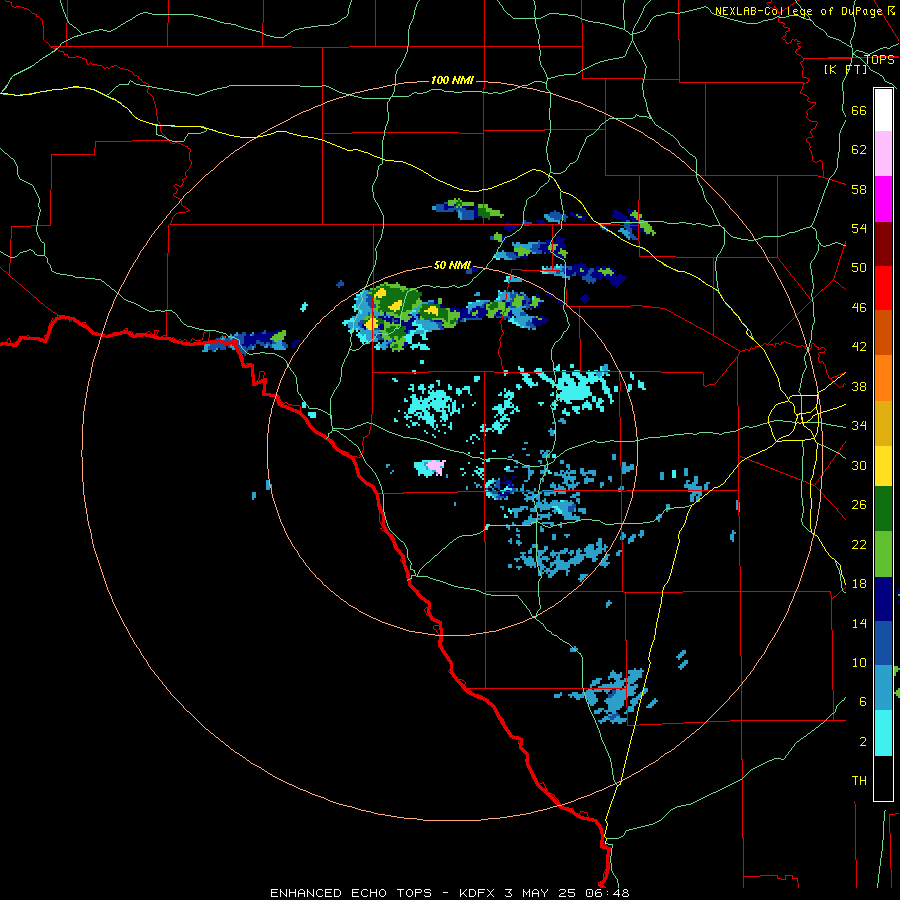Viewport: 900px width, 900px height.
Task: Click the yellow swatch next to 30
Action: point(883,466)
